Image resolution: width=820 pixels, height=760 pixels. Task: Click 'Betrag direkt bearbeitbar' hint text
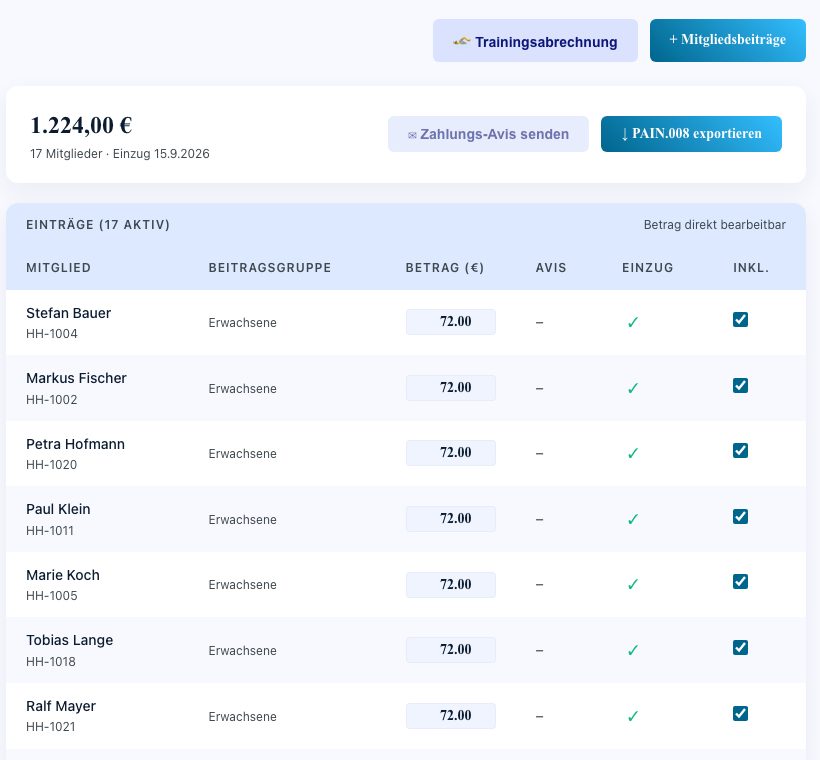point(714,225)
